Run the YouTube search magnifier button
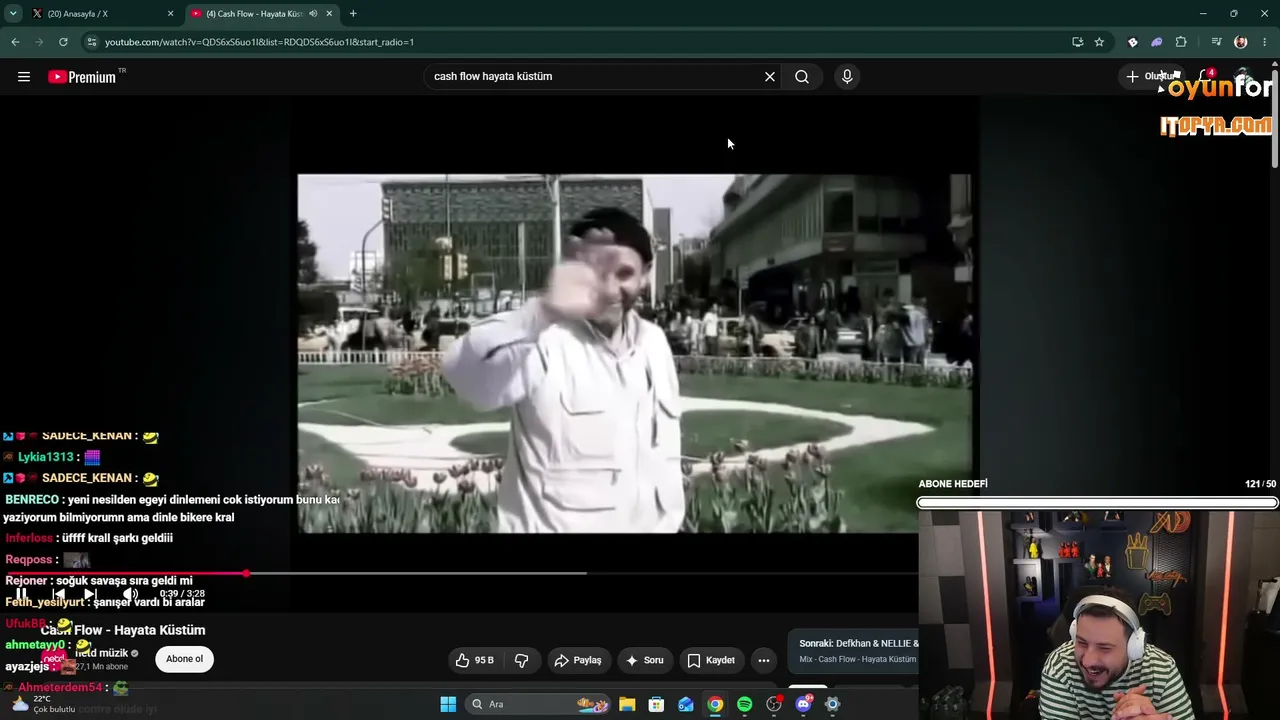The image size is (1280, 720). tap(802, 76)
